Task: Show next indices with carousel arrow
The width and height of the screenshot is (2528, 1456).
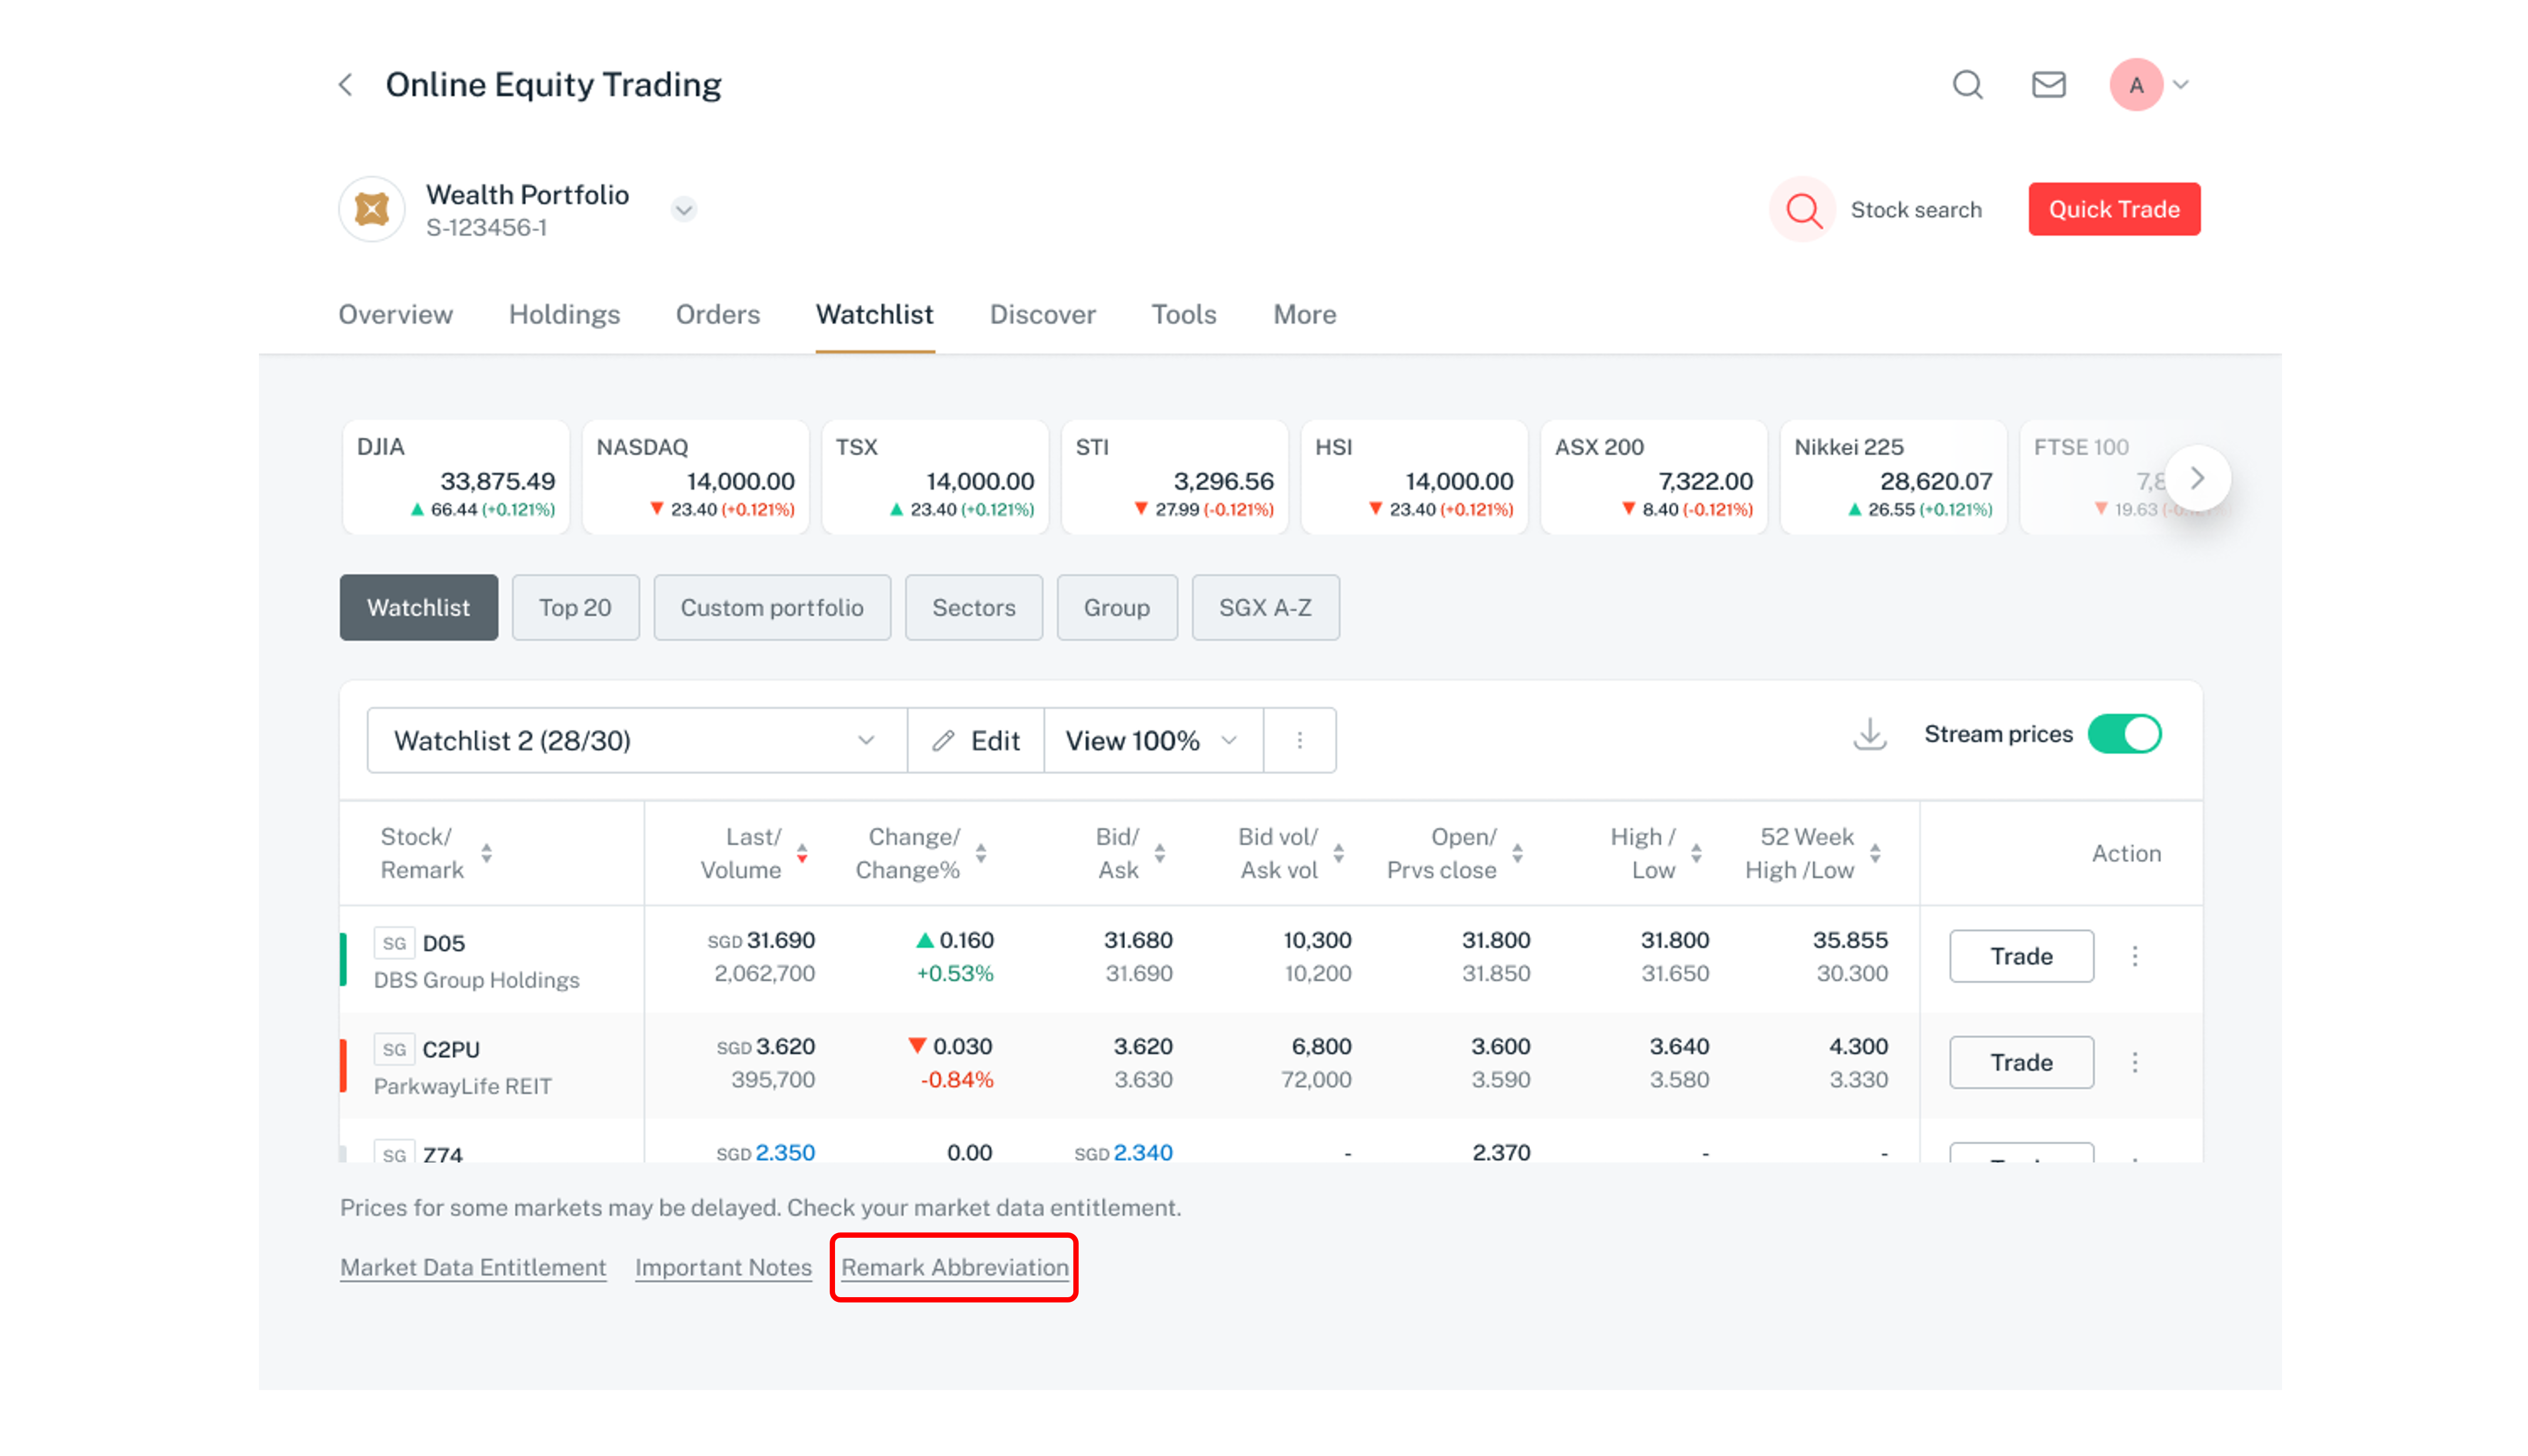Action: point(2196,478)
